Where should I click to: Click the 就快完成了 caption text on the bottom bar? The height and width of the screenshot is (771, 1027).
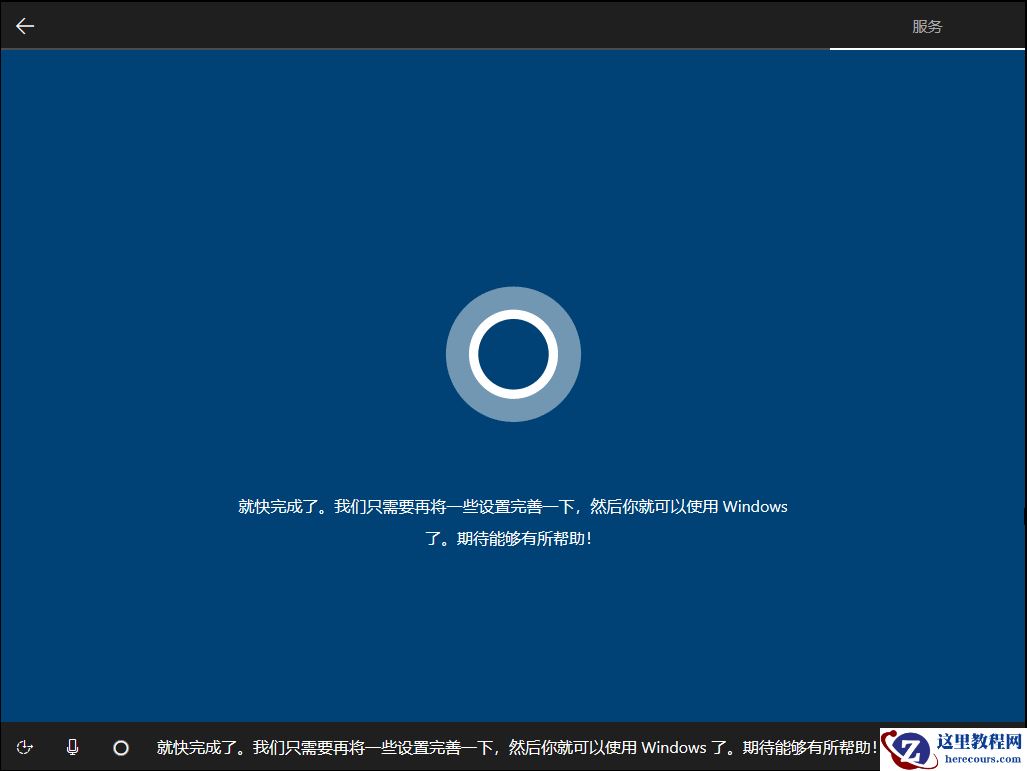click(515, 747)
